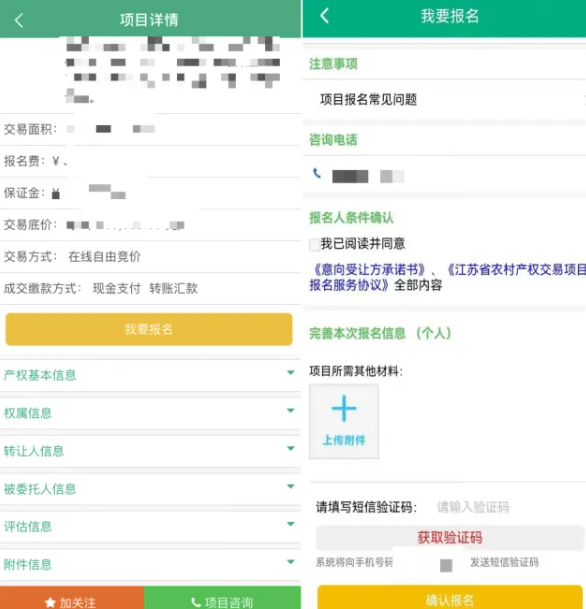Tap the star icon in 加关注
This screenshot has height=609, width=586.
(x=50, y=603)
